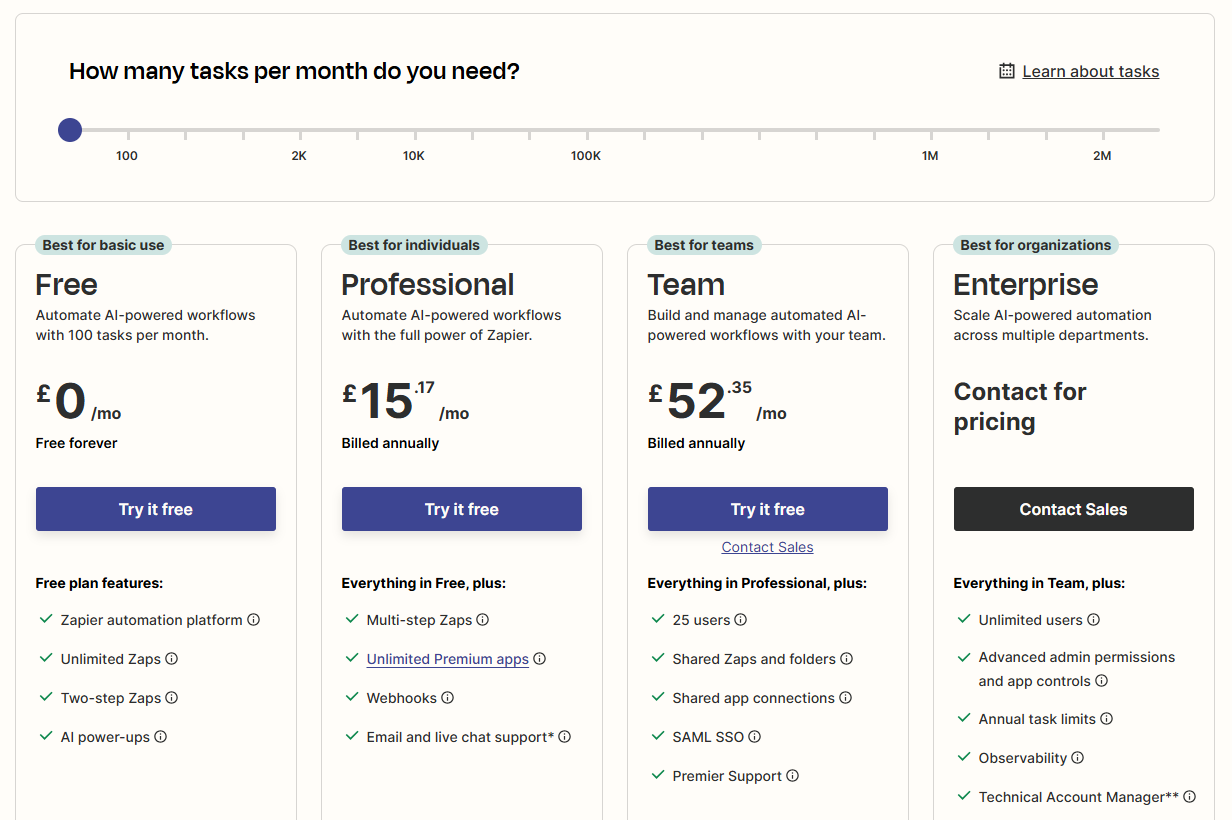Screen dimensions: 1232x820
Task: Click info icon beside Technical Account Manager
Action: pos(1189,797)
